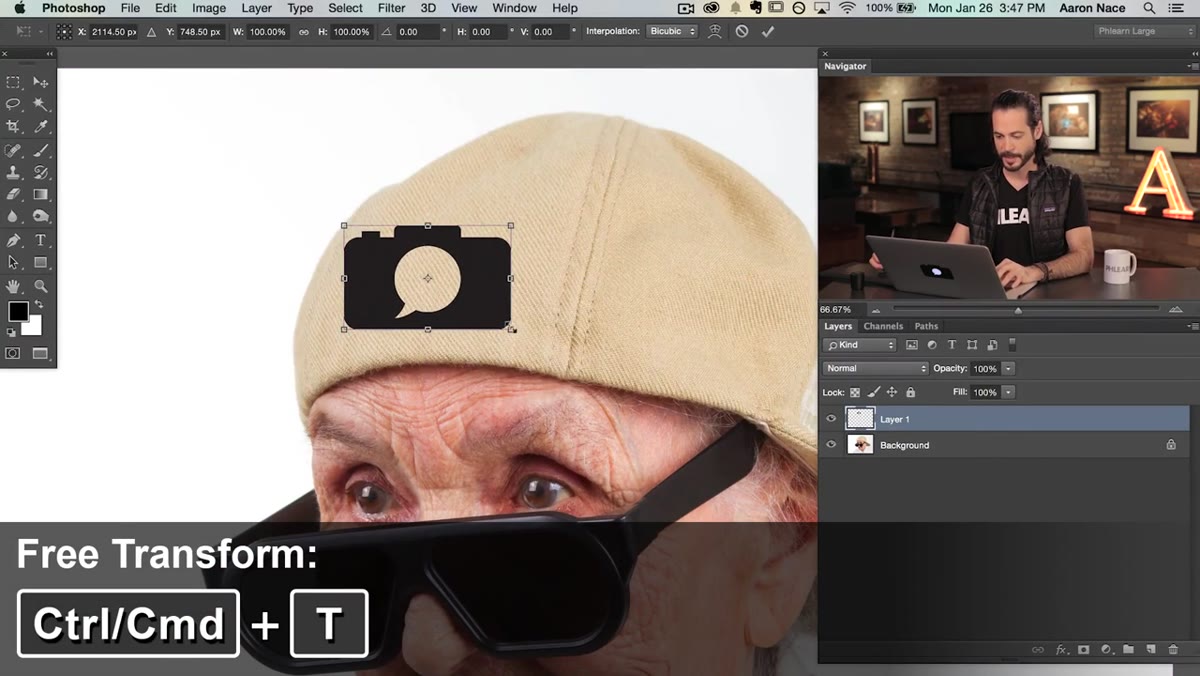This screenshot has width=1200, height=676.
Task: Toggle lock position icon
Action: (x=892, y=392)
